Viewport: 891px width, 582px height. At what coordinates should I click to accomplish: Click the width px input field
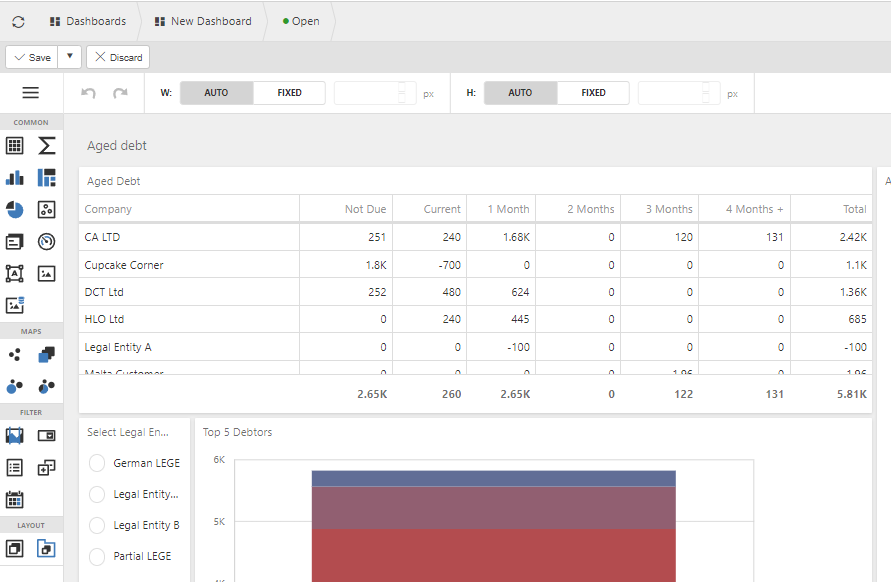pyautogui.click(x=366, y=93)
